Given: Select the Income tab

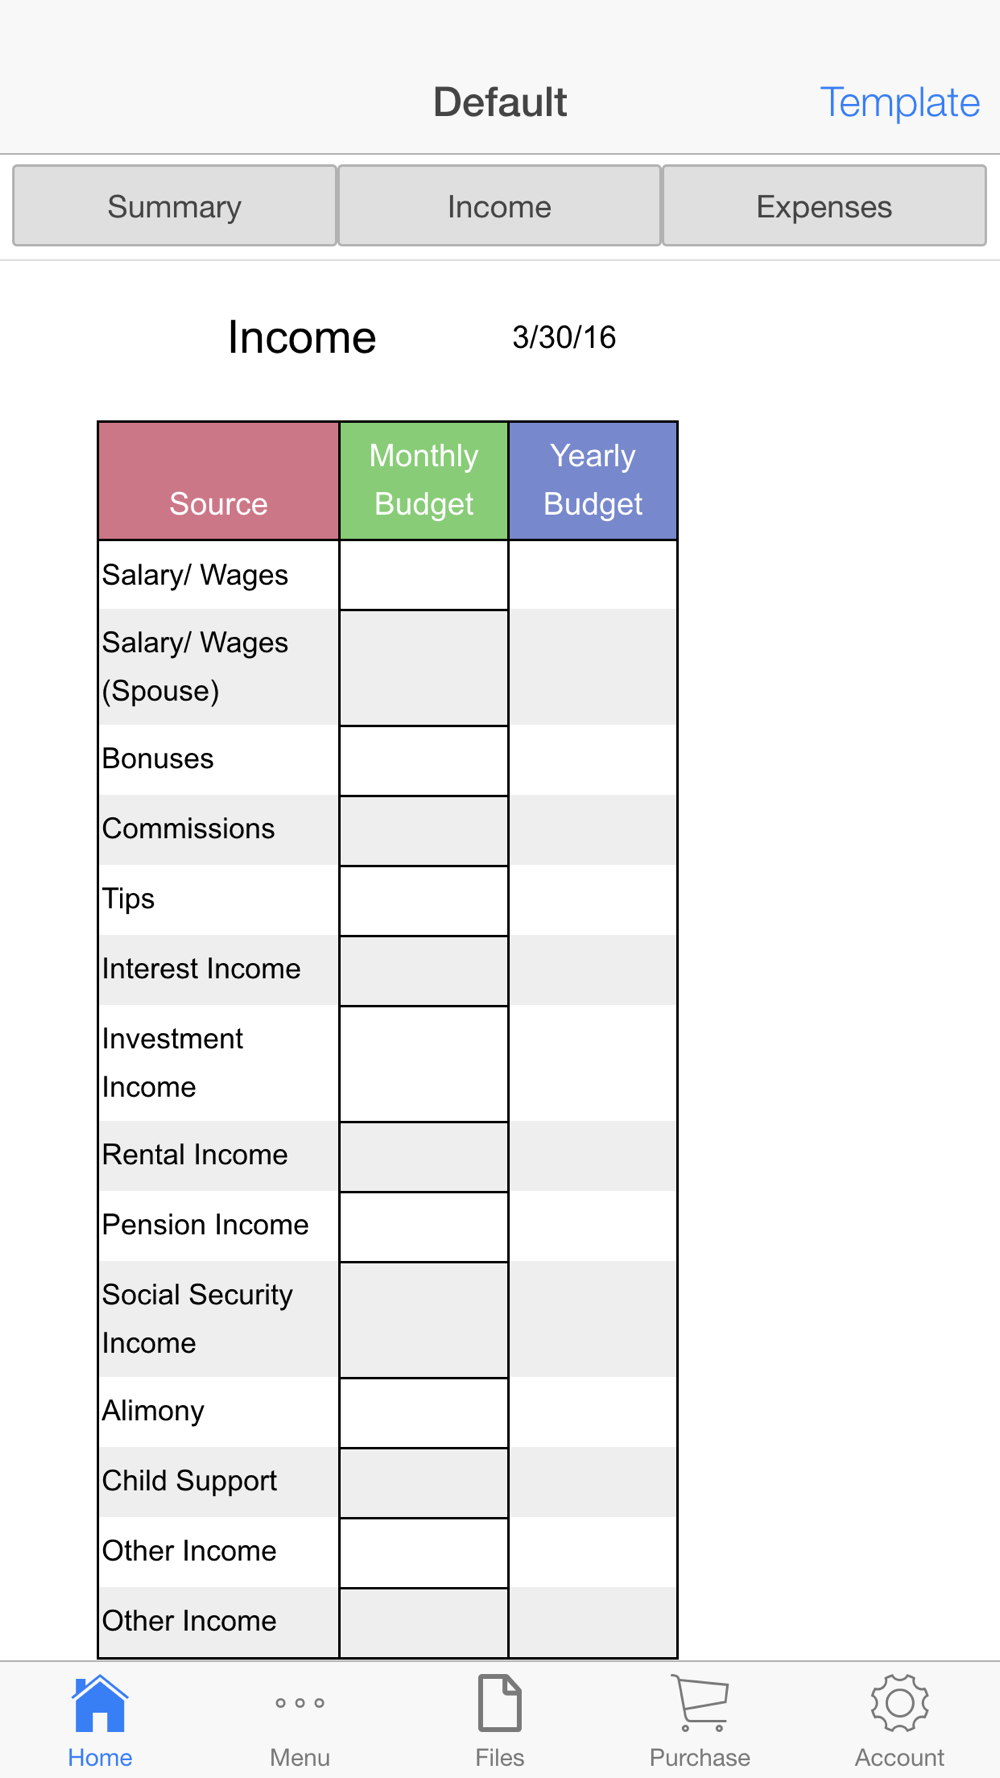Looking at the screenshot, I should pos(499,206).
